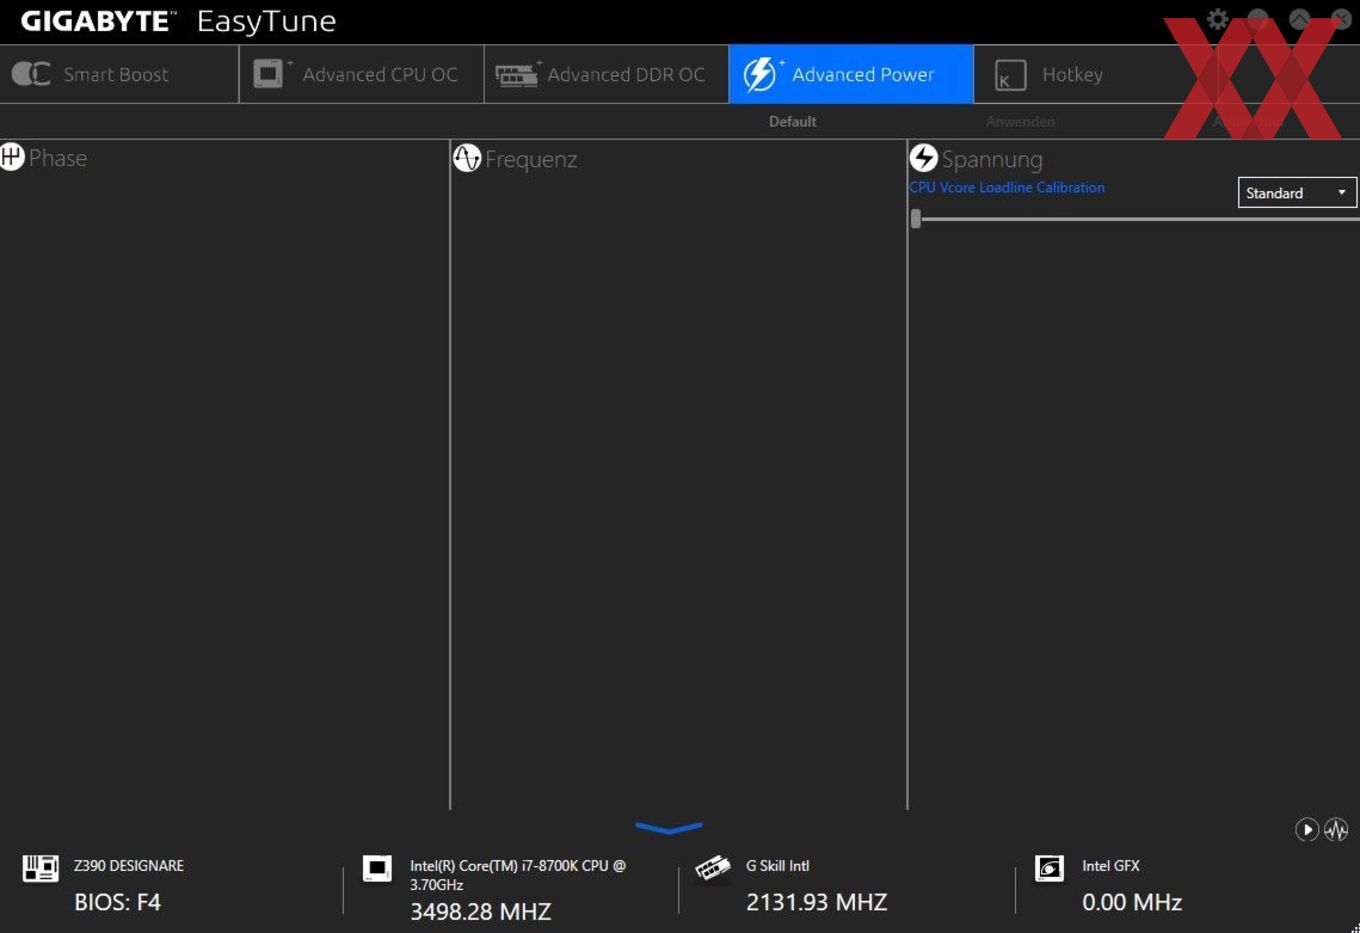Click the CPU Vcore Loadline Calibration link
Image resolution: width=1360 pixels, height=933 pixels.
click(1007, 187)
